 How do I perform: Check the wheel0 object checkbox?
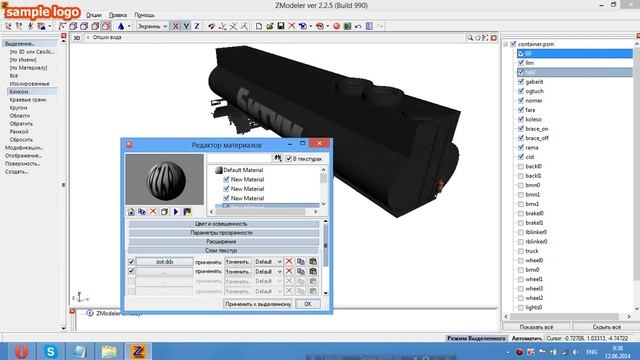pyautogui.click(x=521, y=260)
